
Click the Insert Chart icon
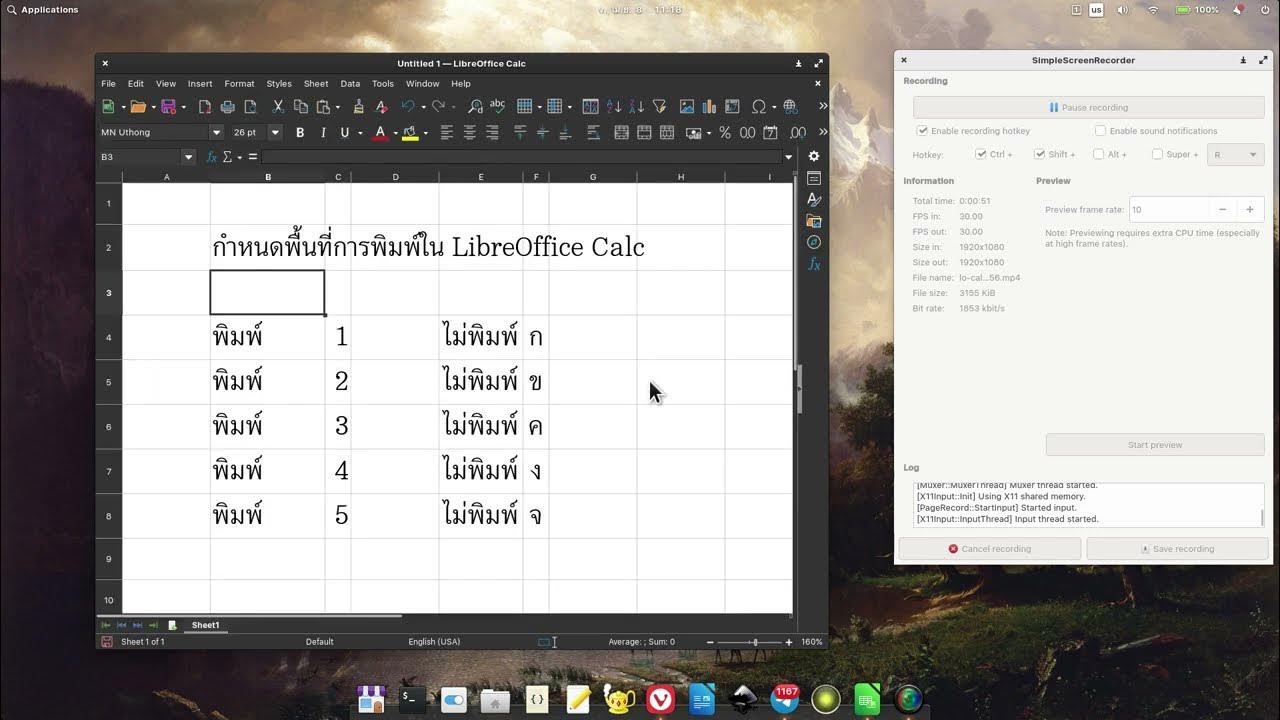click(709, 106)
